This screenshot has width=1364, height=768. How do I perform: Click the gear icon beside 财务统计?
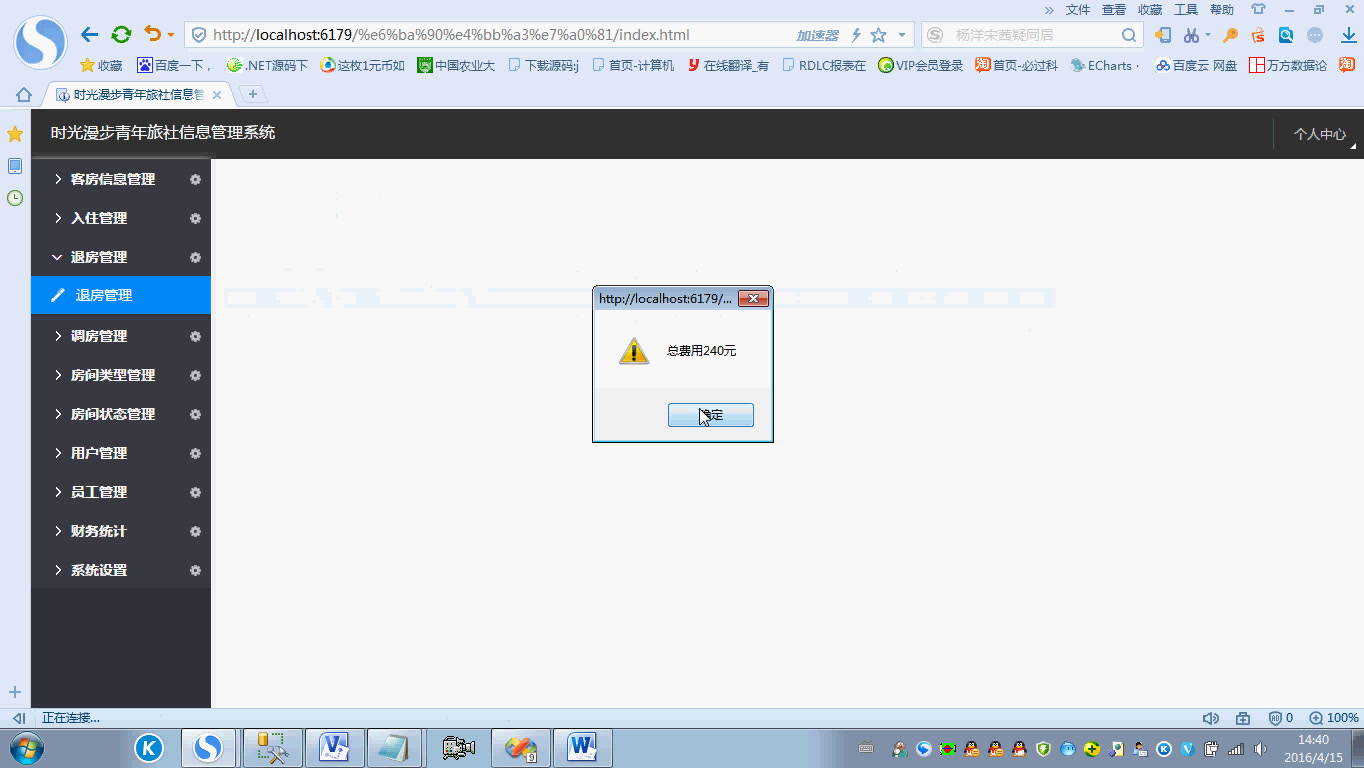click(196, 531)
